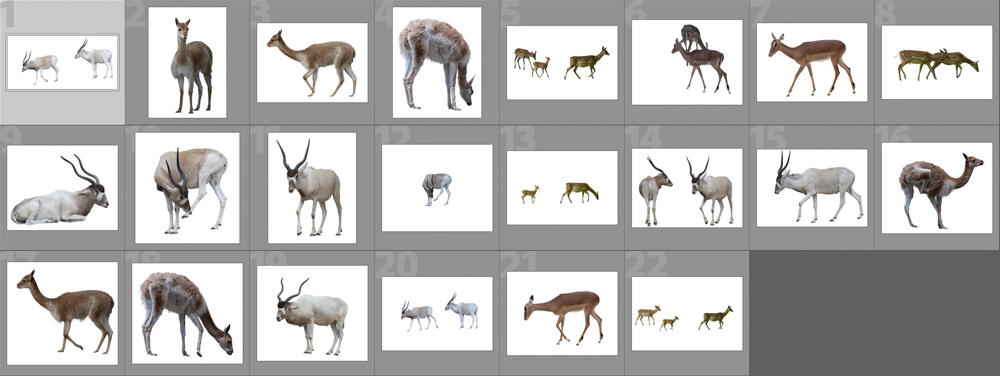Pick thumbnail 14 with two standing addax
This screenshot has height=376, width=1000.
[x=687, y=188]
